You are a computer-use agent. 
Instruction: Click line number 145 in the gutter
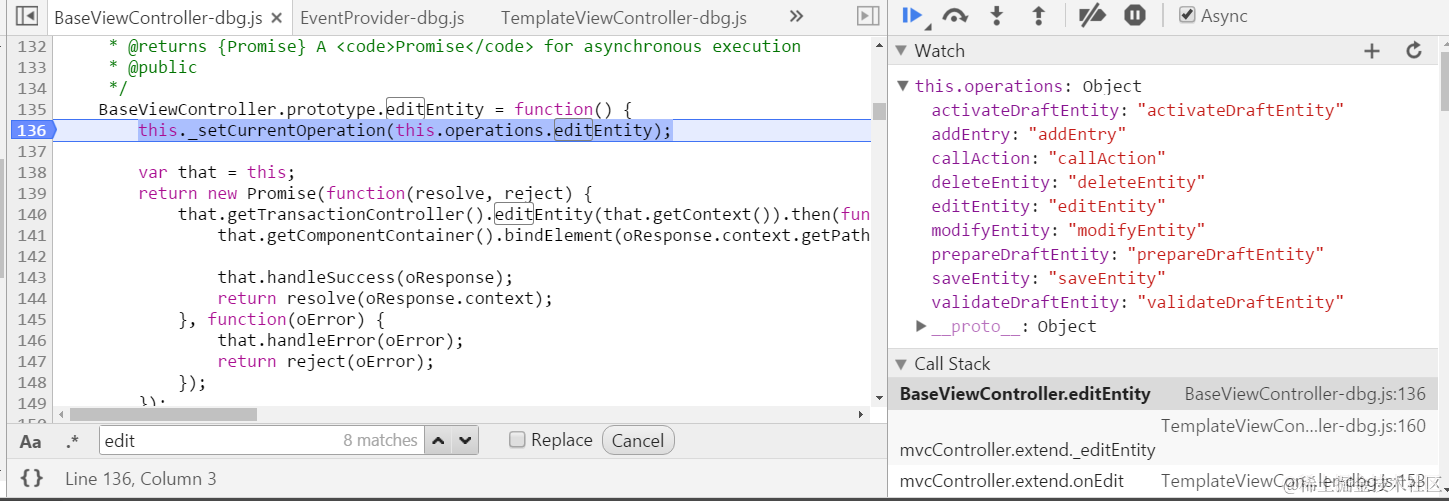coord(32,319)
